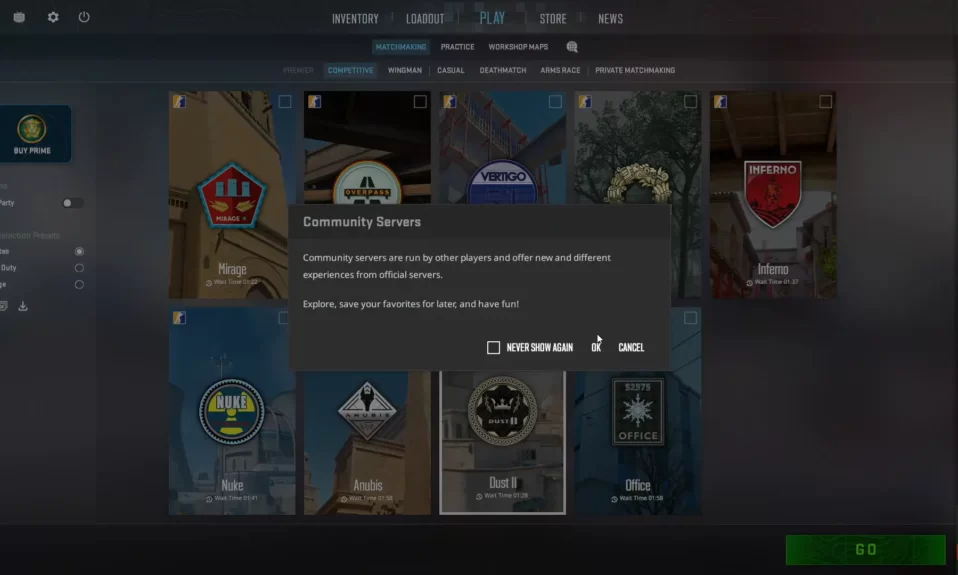Viewport: 958px width, 575px height.
Task: Tick the Mirage map checkbox
Action: (285, 101)
